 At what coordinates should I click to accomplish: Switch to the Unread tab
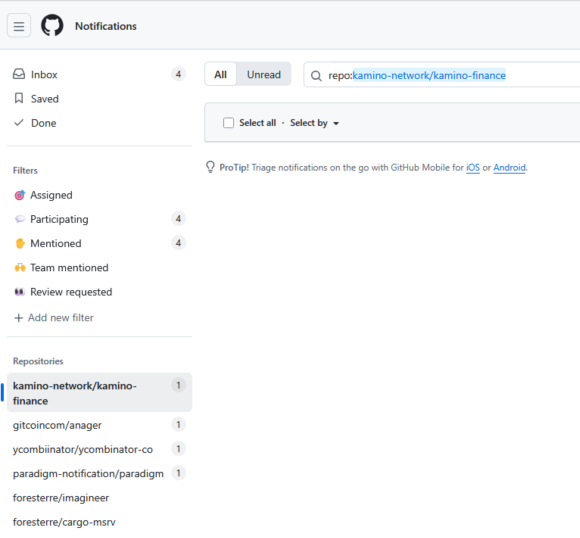coord(264,74)
